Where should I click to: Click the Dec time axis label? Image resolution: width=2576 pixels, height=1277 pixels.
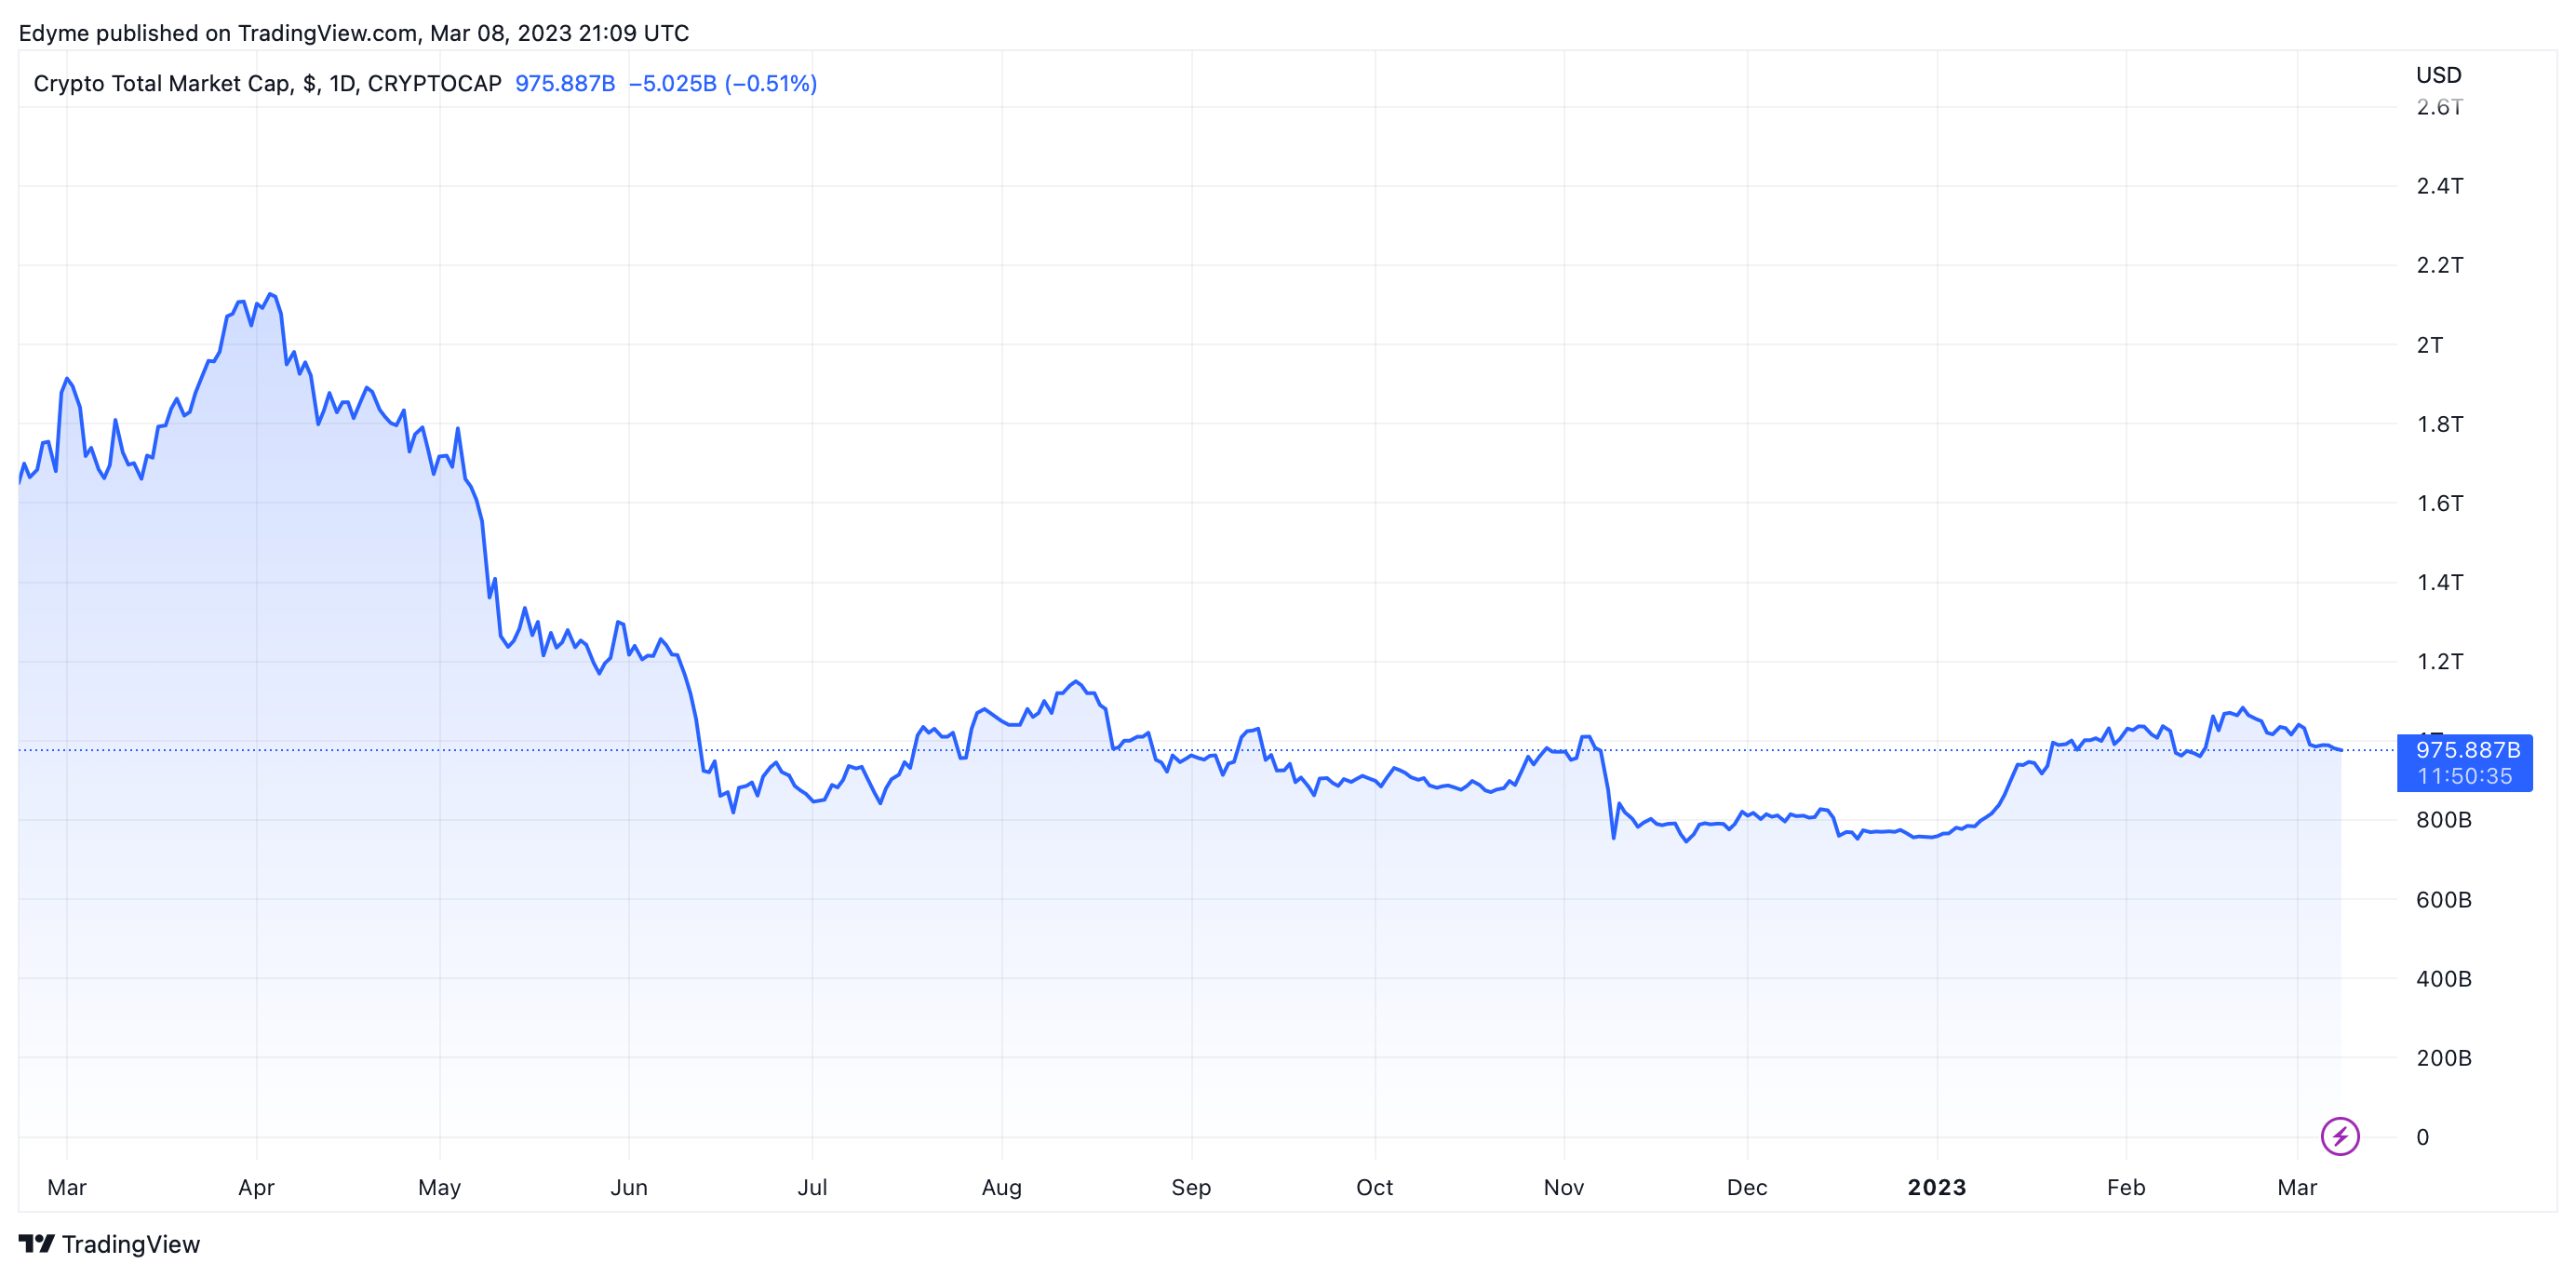[x=1747, y=1187]
